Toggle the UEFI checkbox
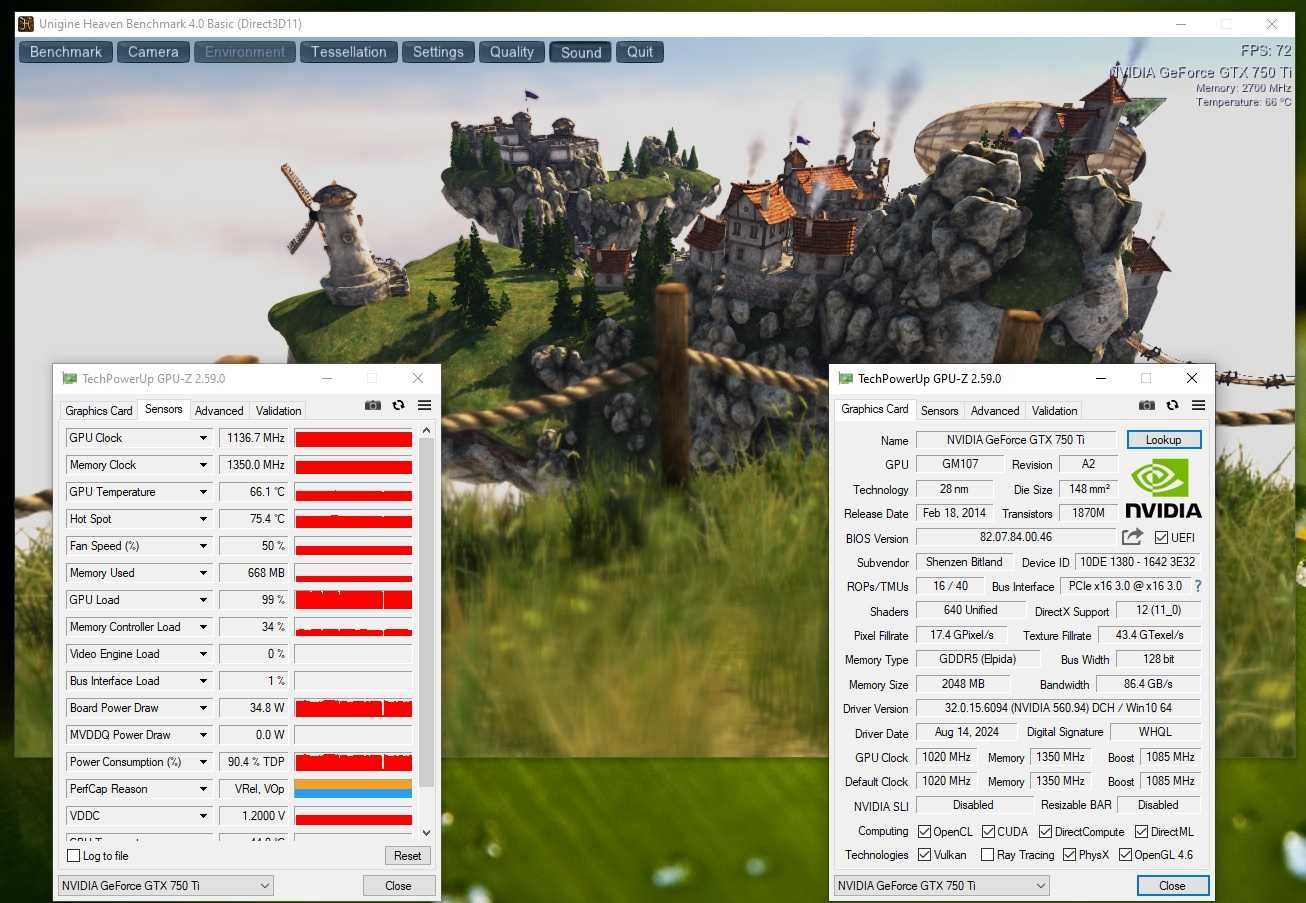 (1161, 538)
